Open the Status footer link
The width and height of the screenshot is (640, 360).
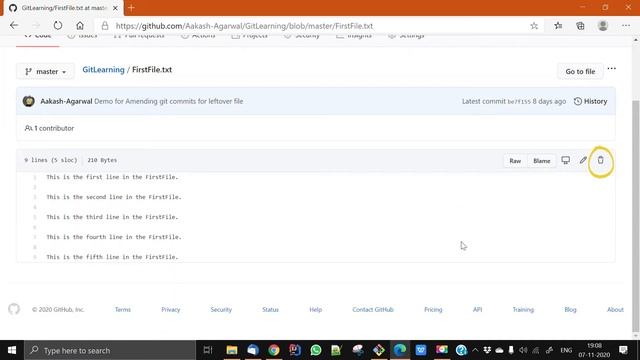click(x=270, y=309)
